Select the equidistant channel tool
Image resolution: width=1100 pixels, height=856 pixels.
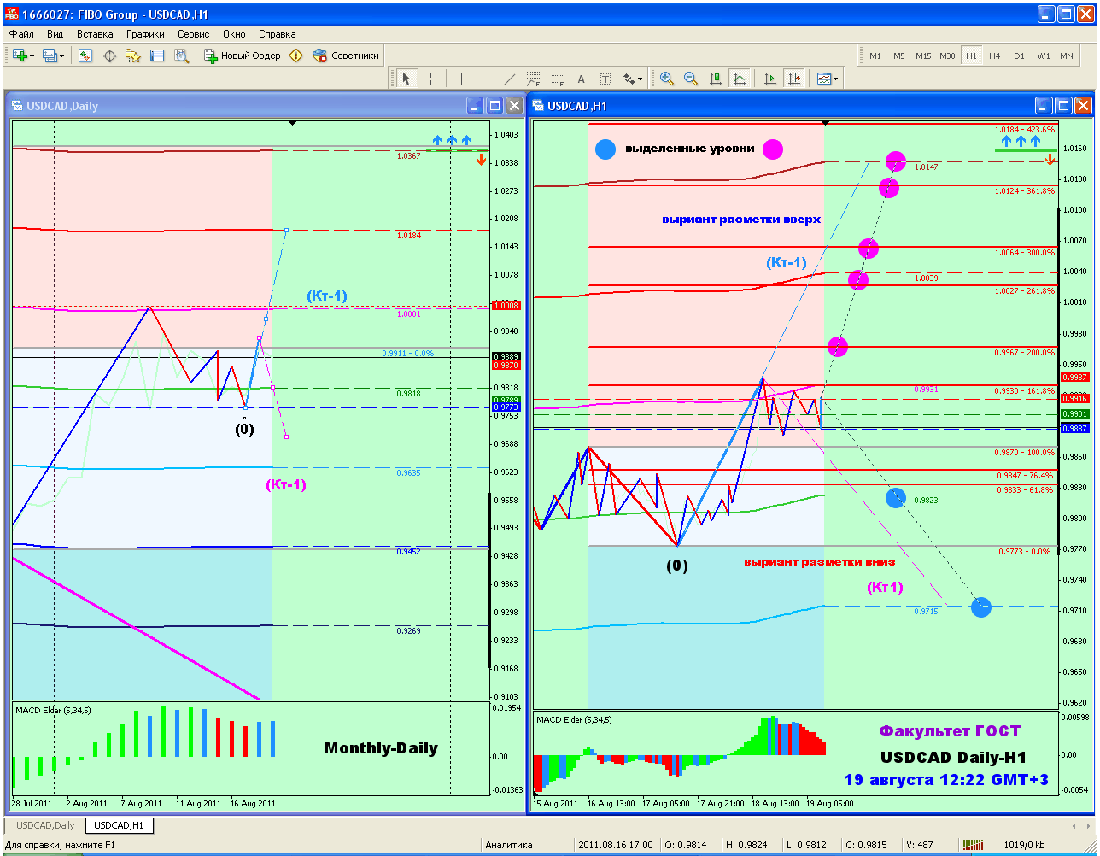click(533, 79)
